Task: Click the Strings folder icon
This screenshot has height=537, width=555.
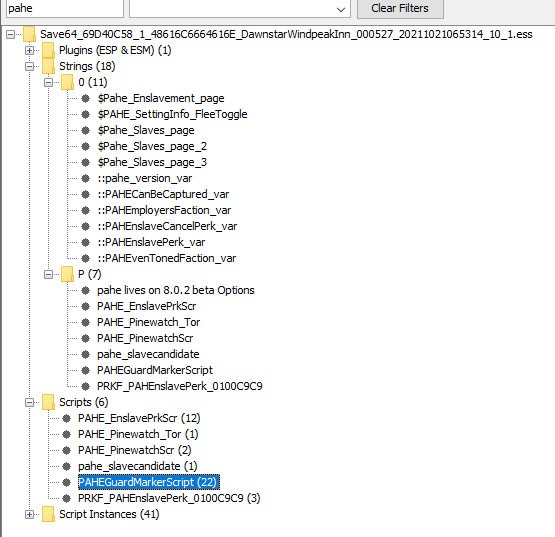Action: click(48, 66)
